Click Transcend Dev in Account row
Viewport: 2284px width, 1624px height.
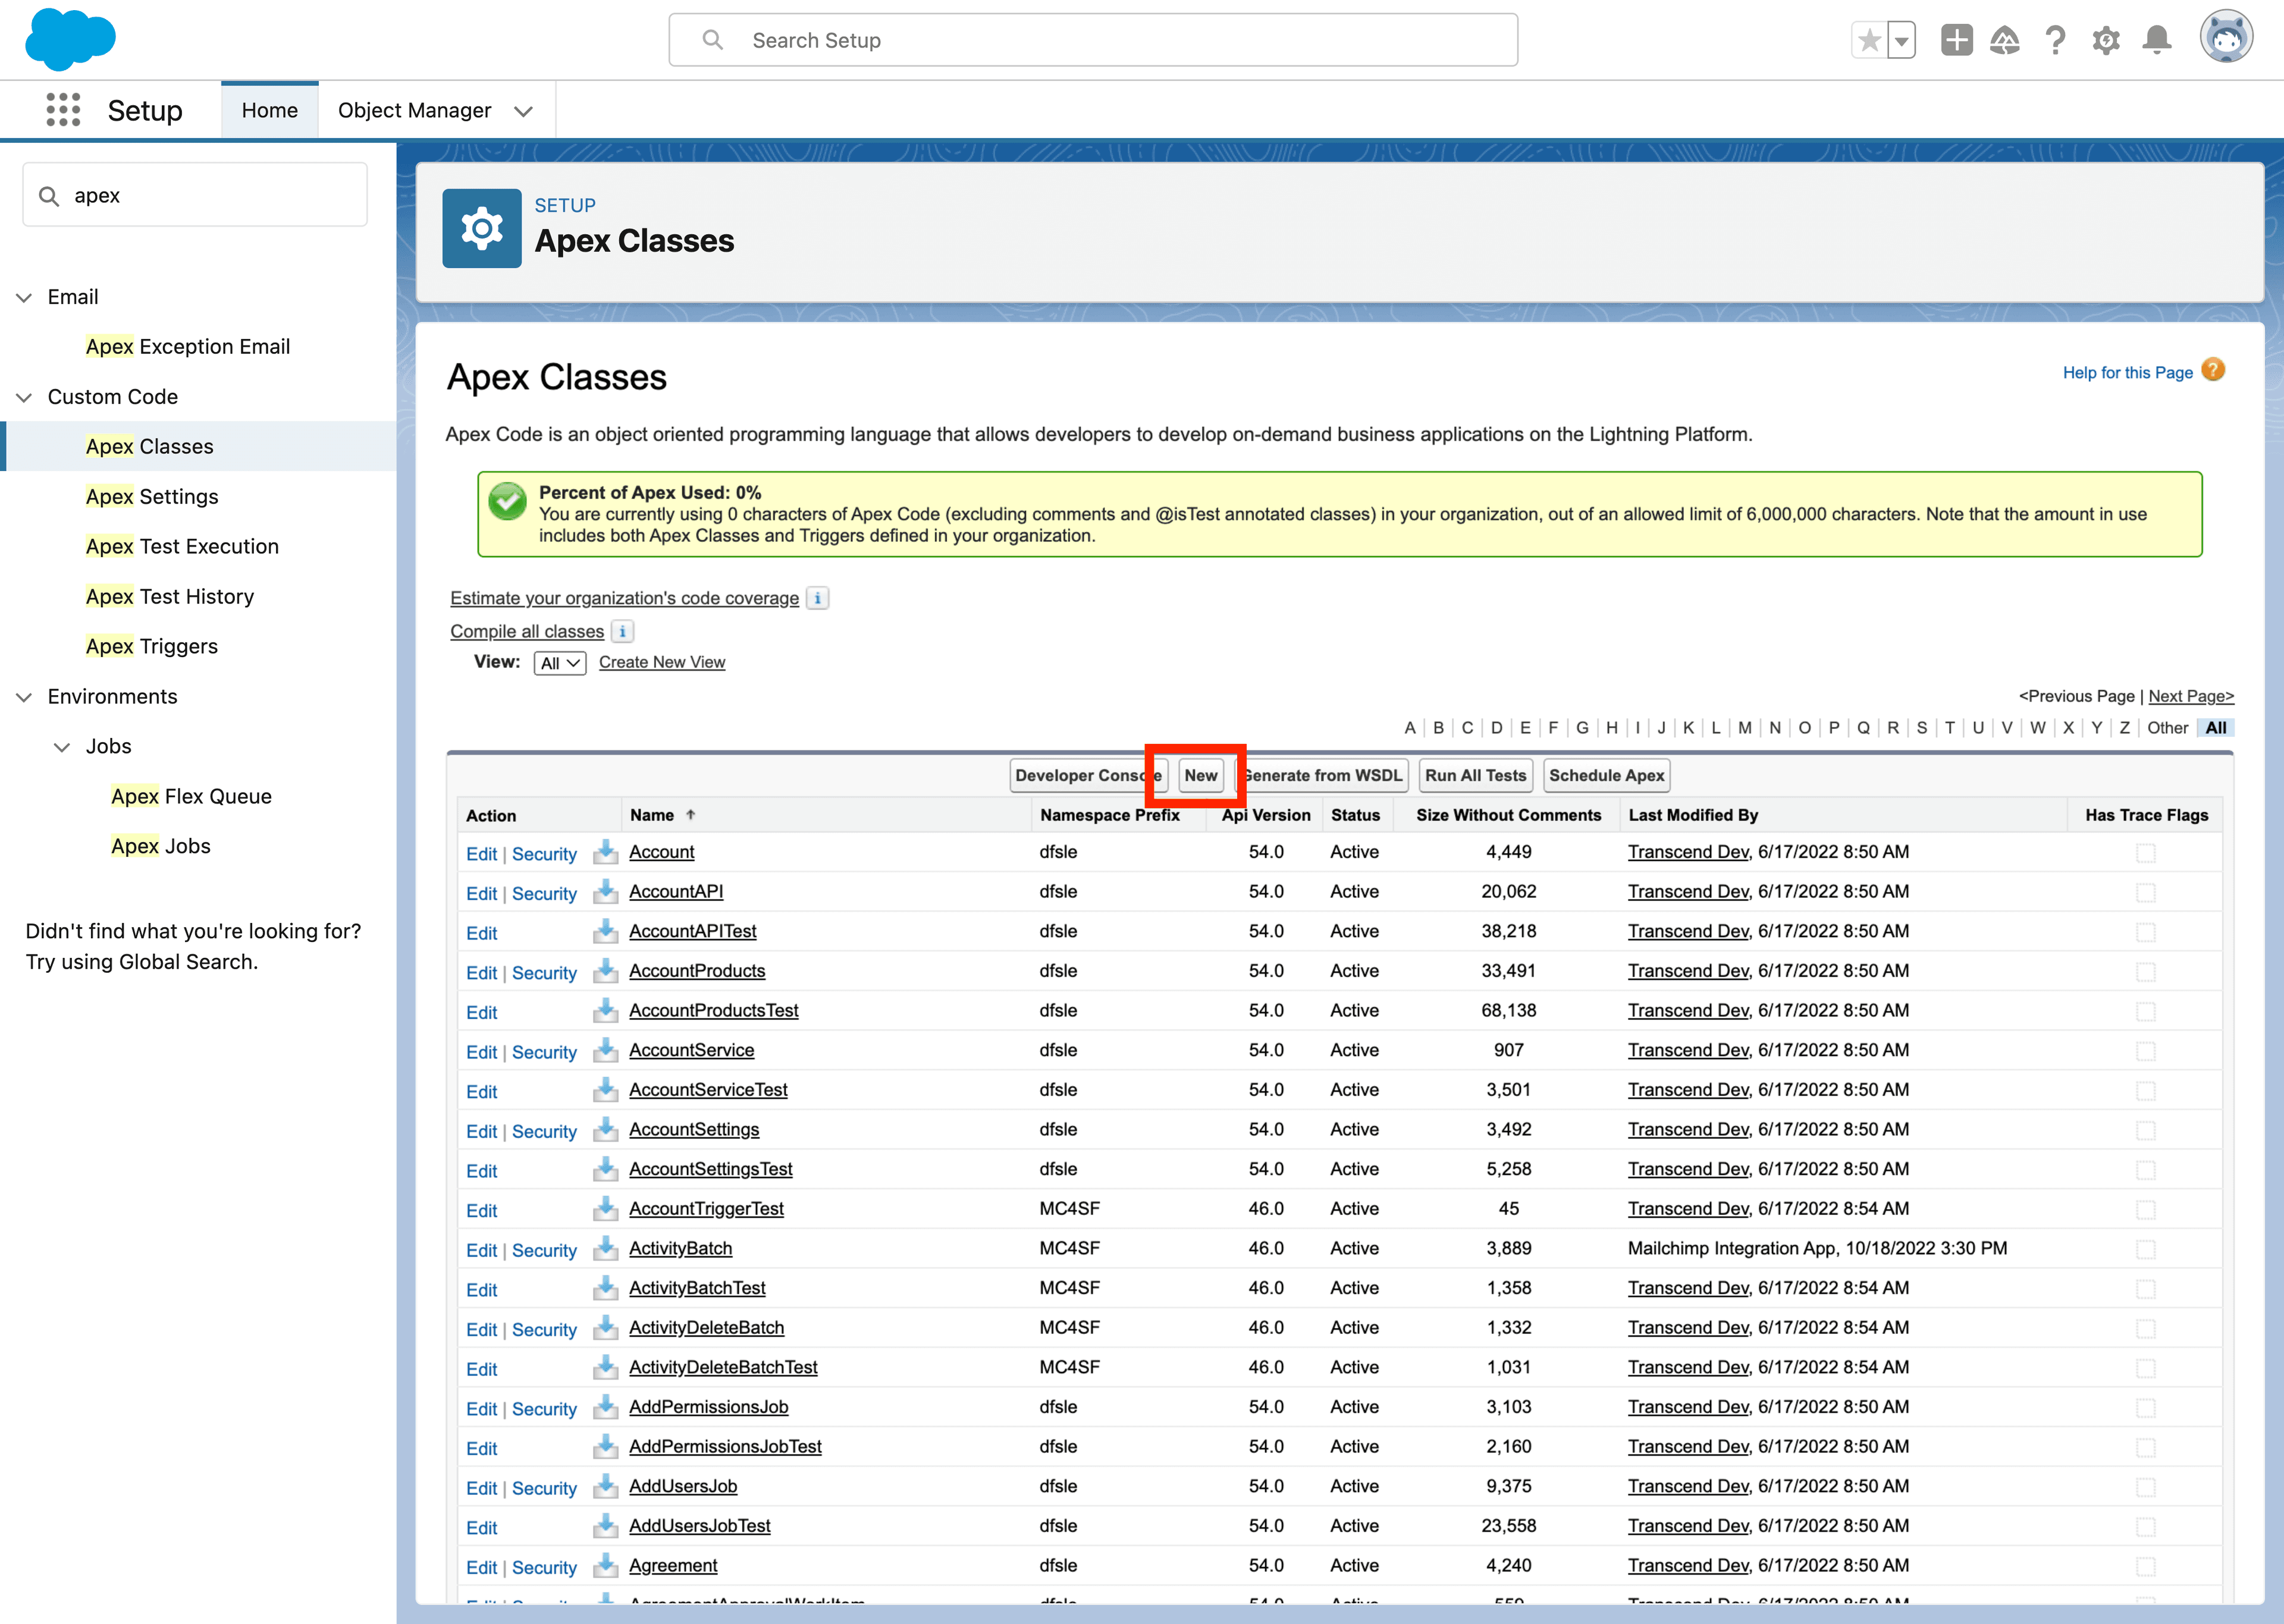[1688, 852]
